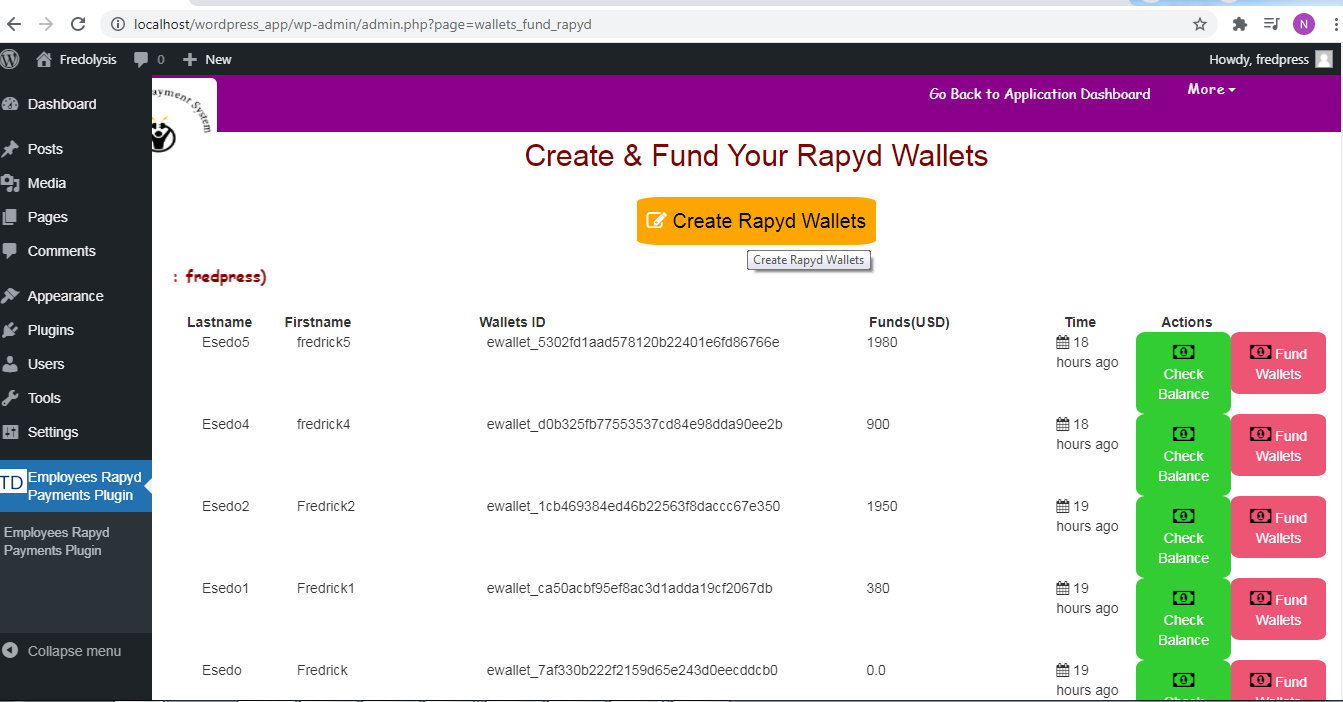Open Dashboard in sidebar
This screenshot has height=702, width=1343.
pyautogui.click(x=76, y=104)
